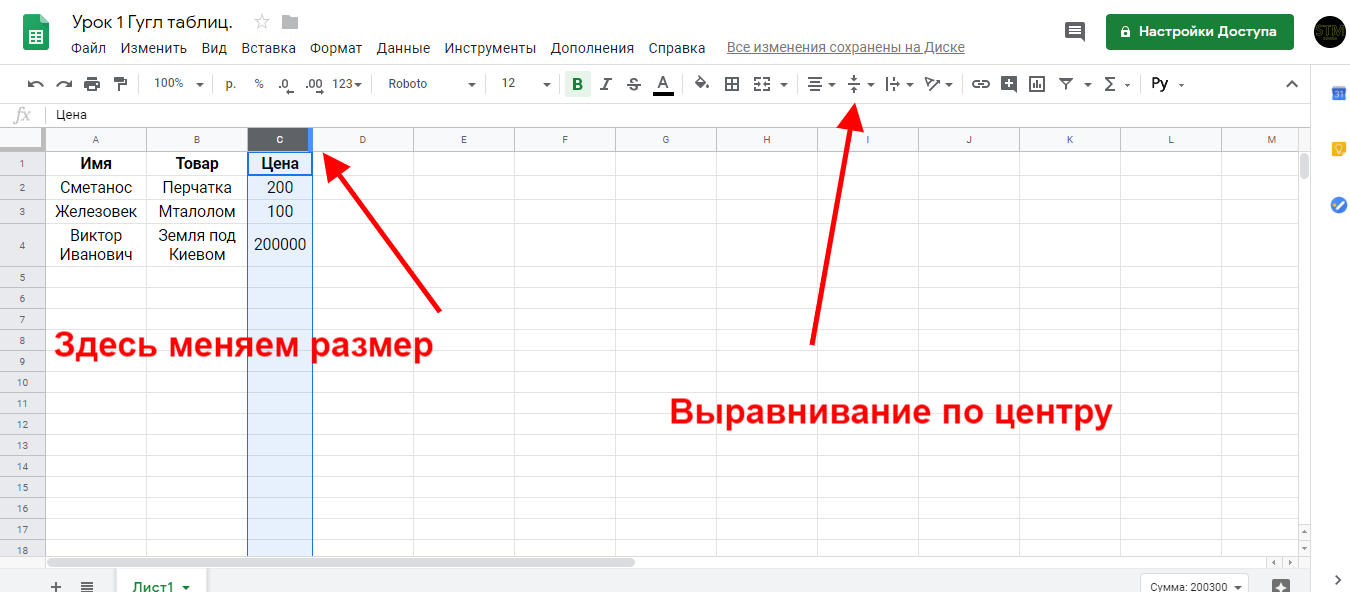Open horizontal align dropdown
Image resolution: width=1350 pixels, height=592 pixels.
tap(822, 84)
